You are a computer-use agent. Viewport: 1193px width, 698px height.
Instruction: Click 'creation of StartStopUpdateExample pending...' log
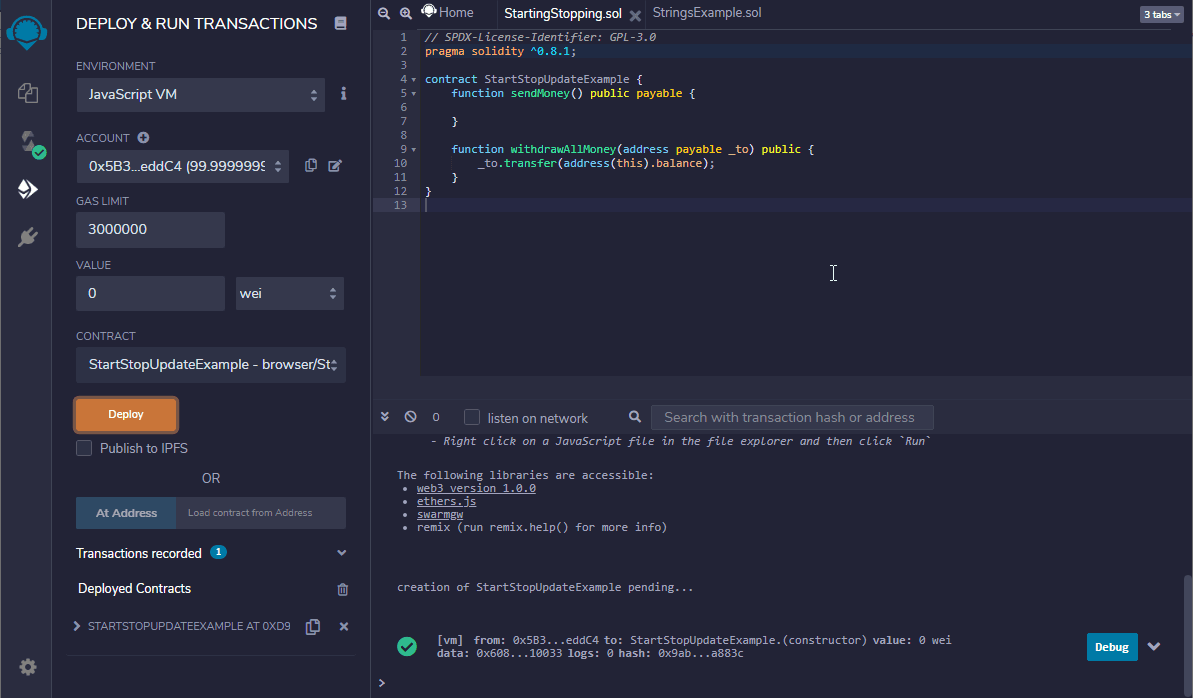[545, 587]
